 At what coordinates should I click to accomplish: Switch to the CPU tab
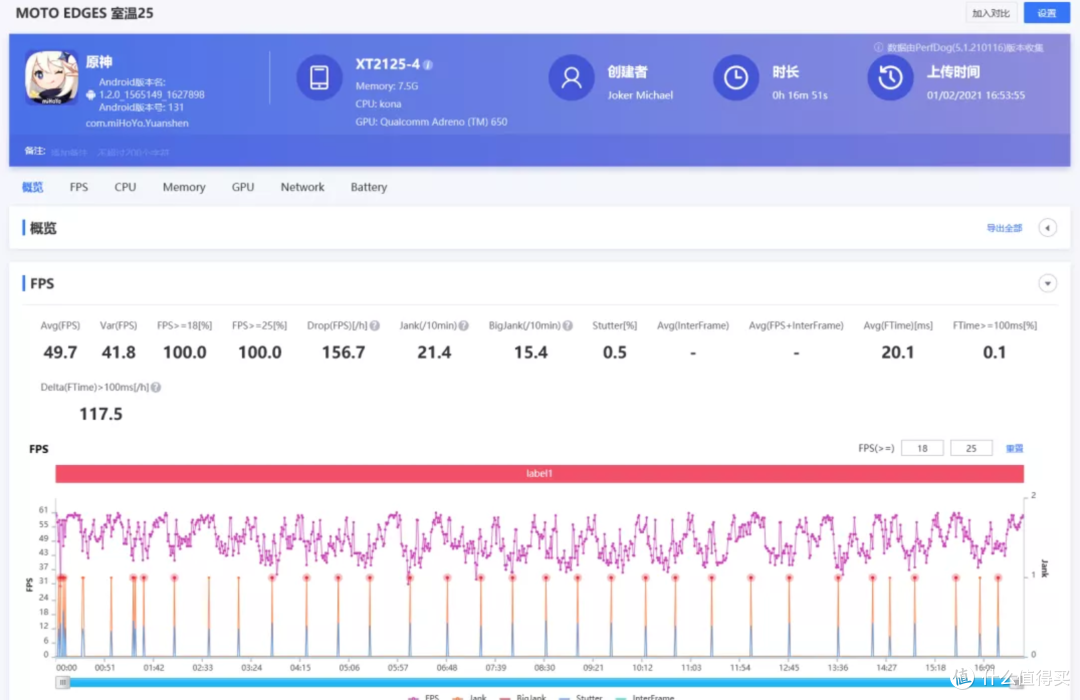[x=125, y=187]
